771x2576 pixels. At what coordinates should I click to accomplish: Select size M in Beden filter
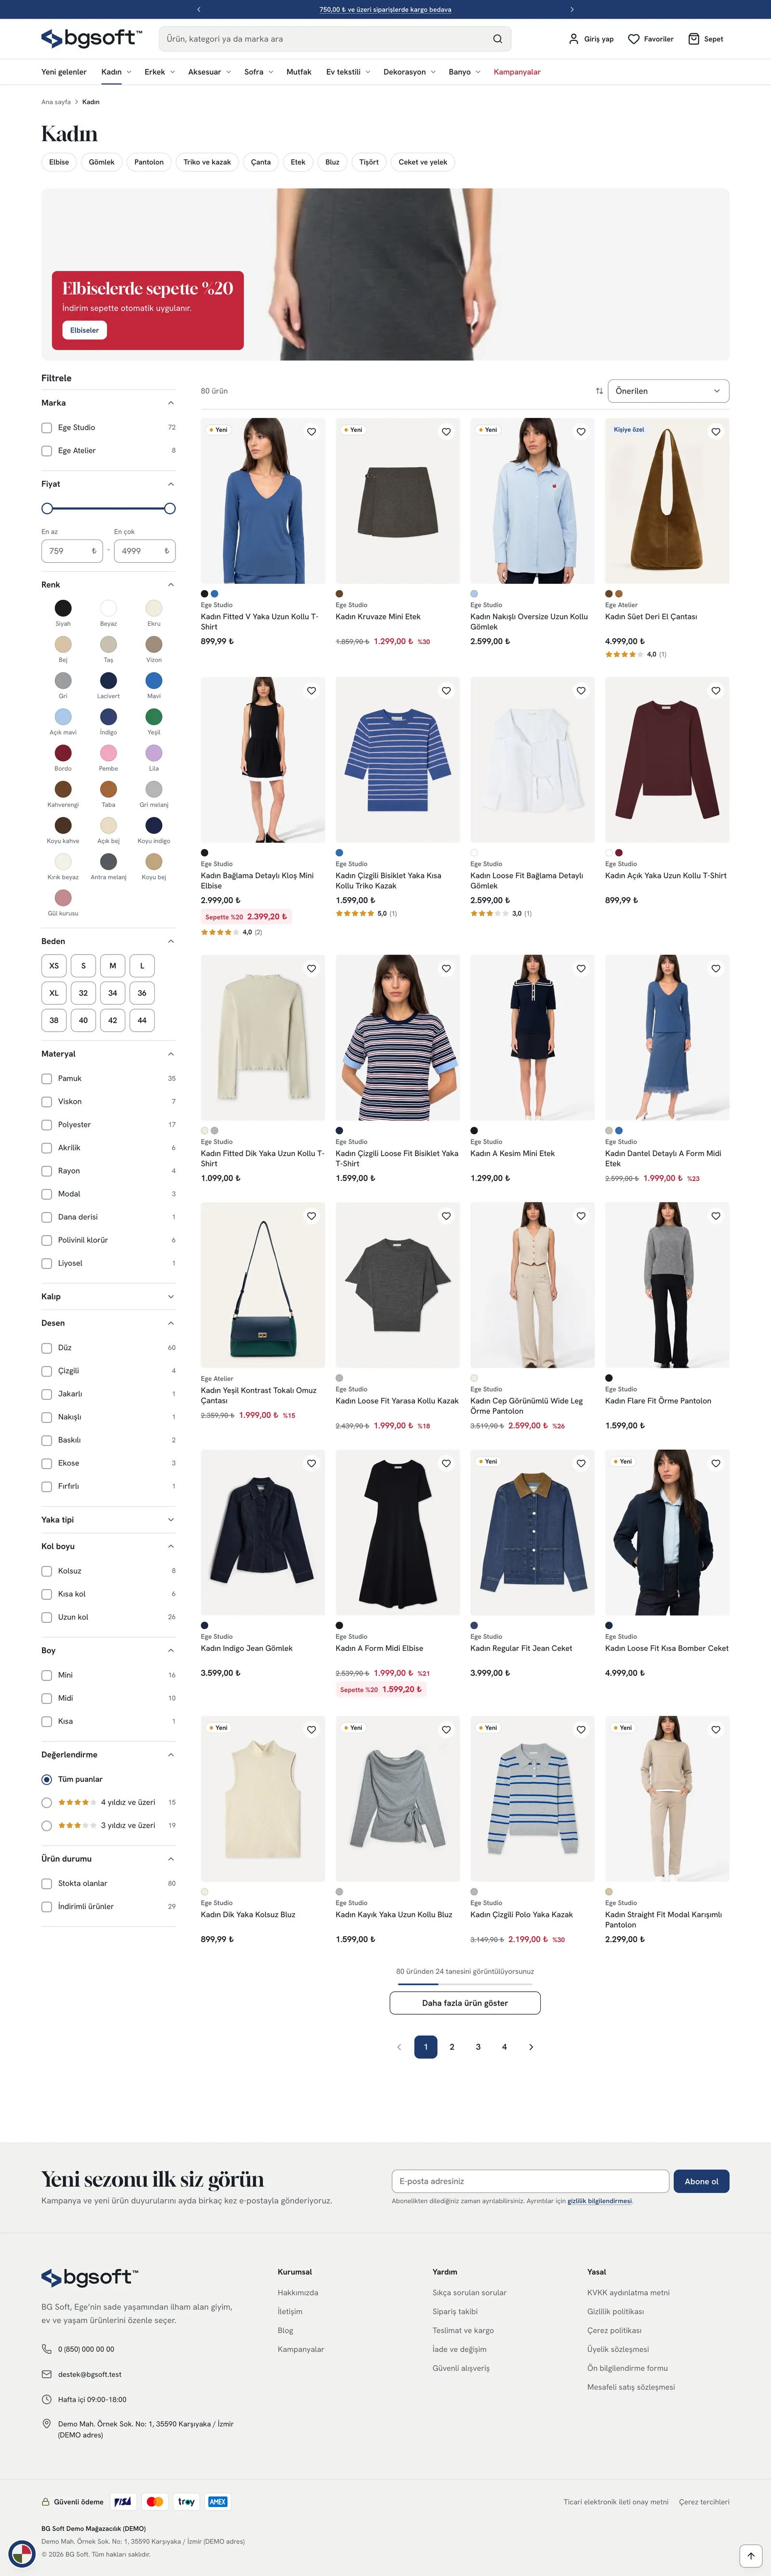[113, 966]
